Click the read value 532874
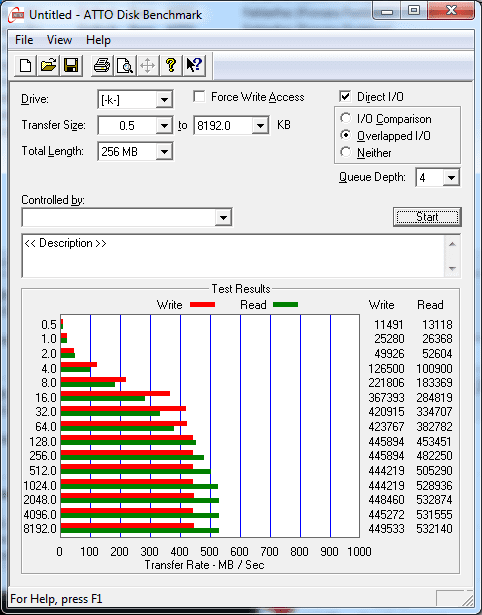Image resolution: width=482 pixels, height=615 pixels. pos(434,500)
